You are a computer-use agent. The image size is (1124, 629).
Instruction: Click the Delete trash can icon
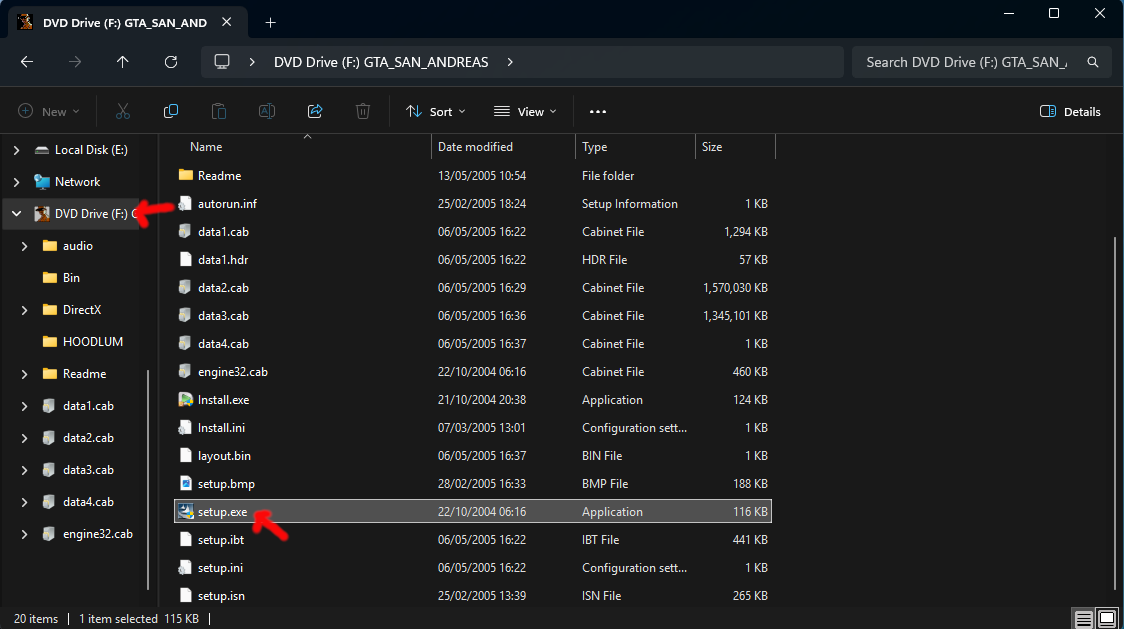point(363,111)
